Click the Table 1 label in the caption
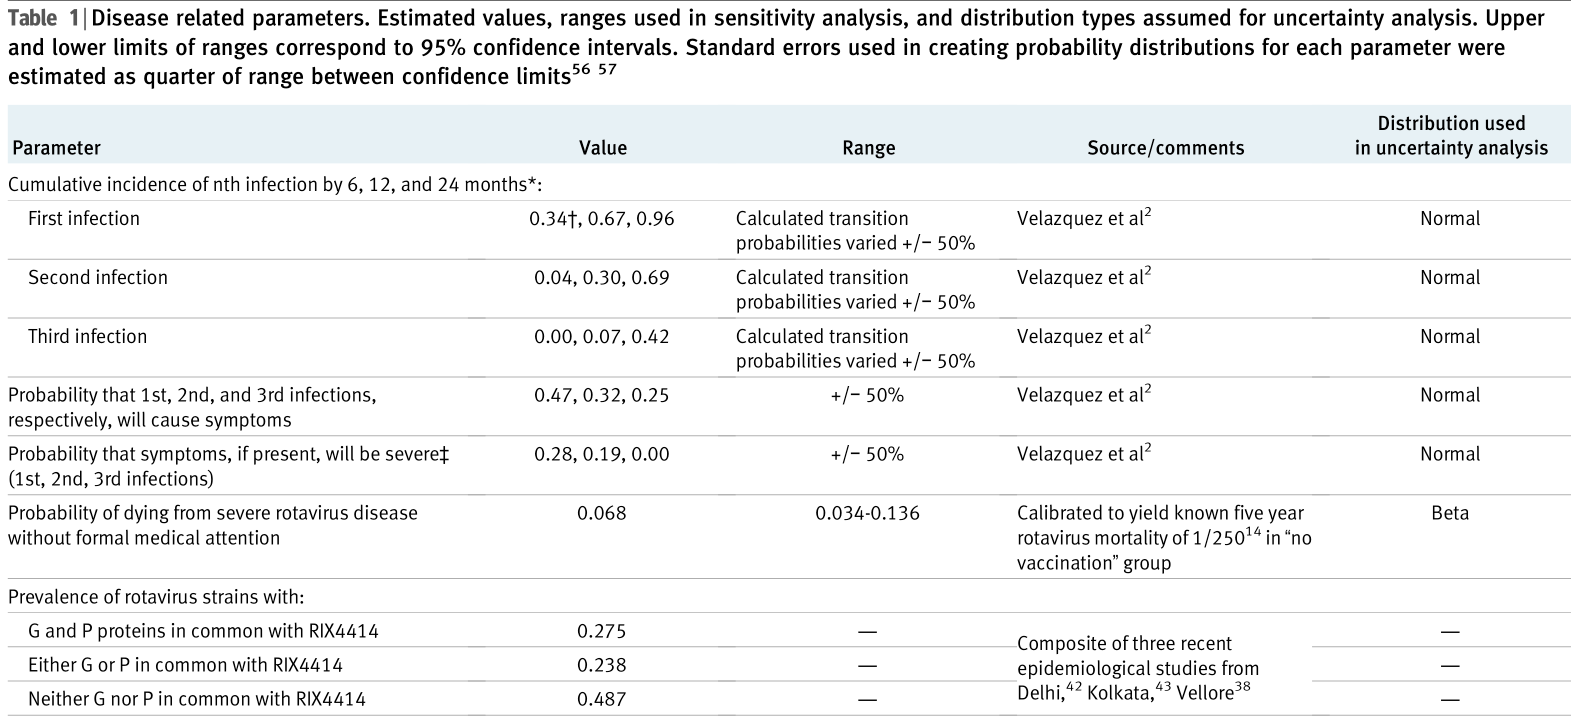Image resolution: width=1584 pixels, height=723 pixels. tap(36, 19)
